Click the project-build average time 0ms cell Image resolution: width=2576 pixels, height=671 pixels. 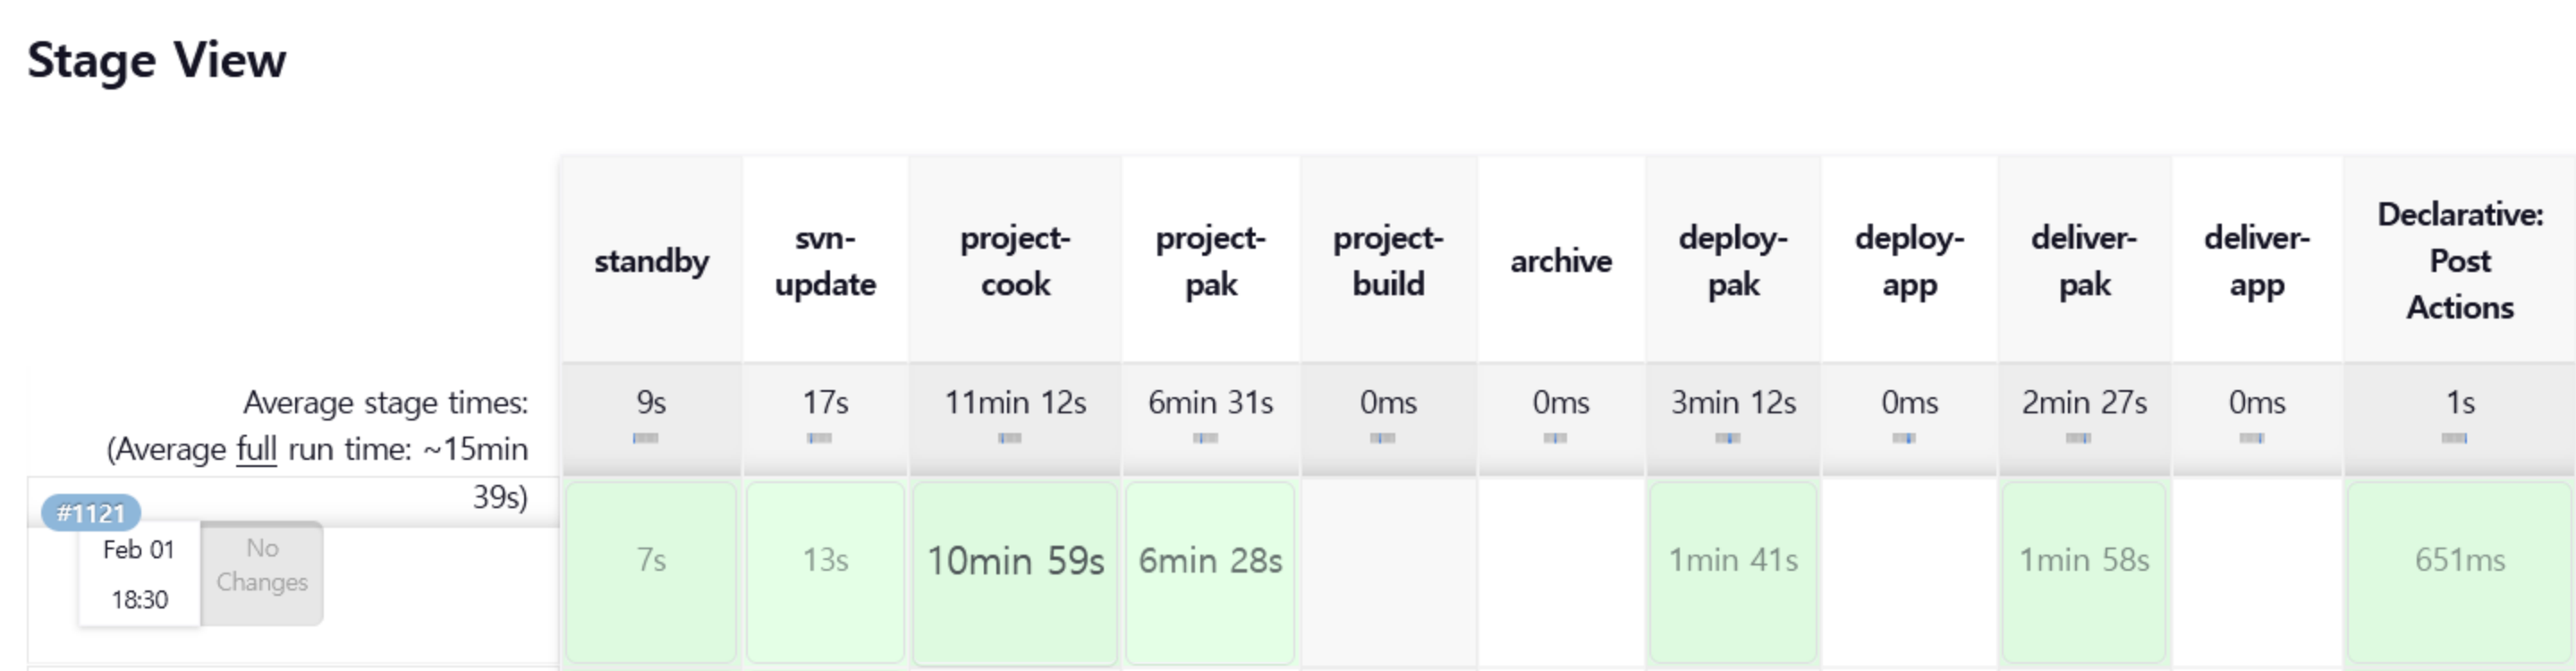pyautogui.click(x=1388, y=403)
